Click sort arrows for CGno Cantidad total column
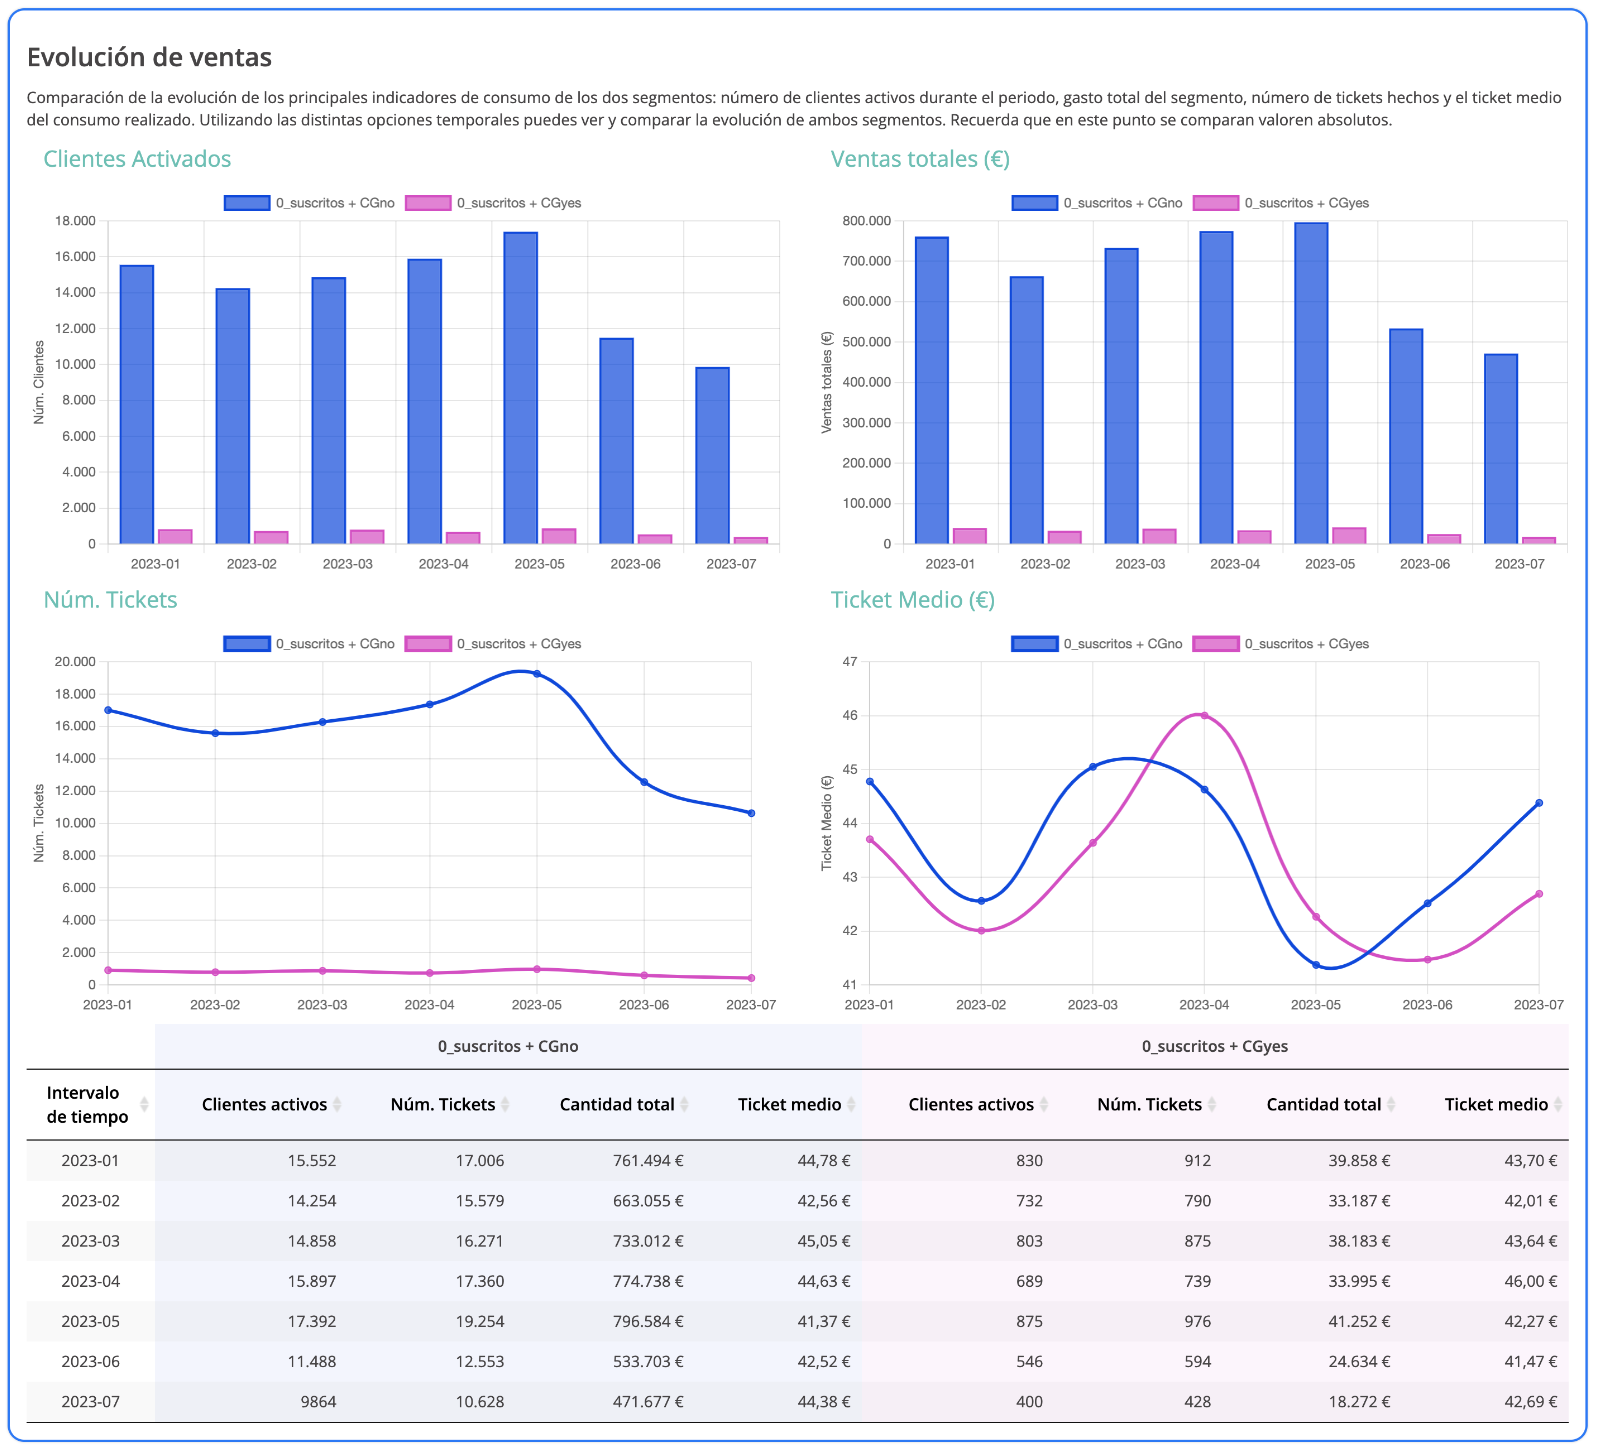 pyautogui.click(x=685, y=1104)
